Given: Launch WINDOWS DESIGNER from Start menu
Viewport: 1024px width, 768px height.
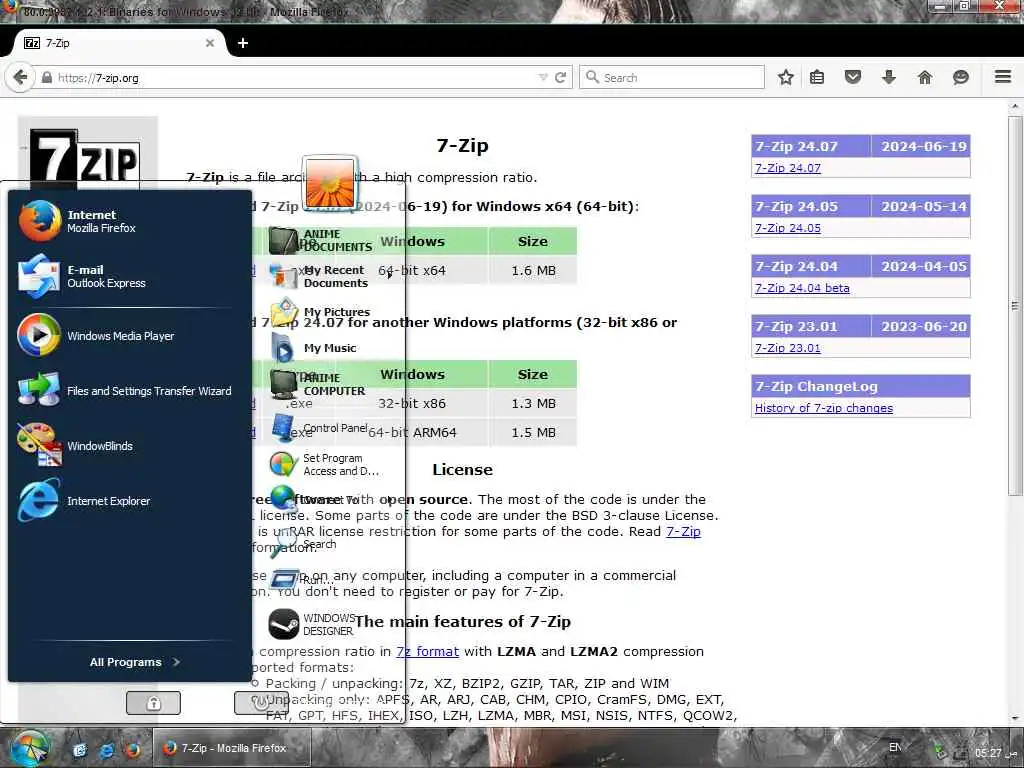Looking at the screenshot, I should (311, 624).
